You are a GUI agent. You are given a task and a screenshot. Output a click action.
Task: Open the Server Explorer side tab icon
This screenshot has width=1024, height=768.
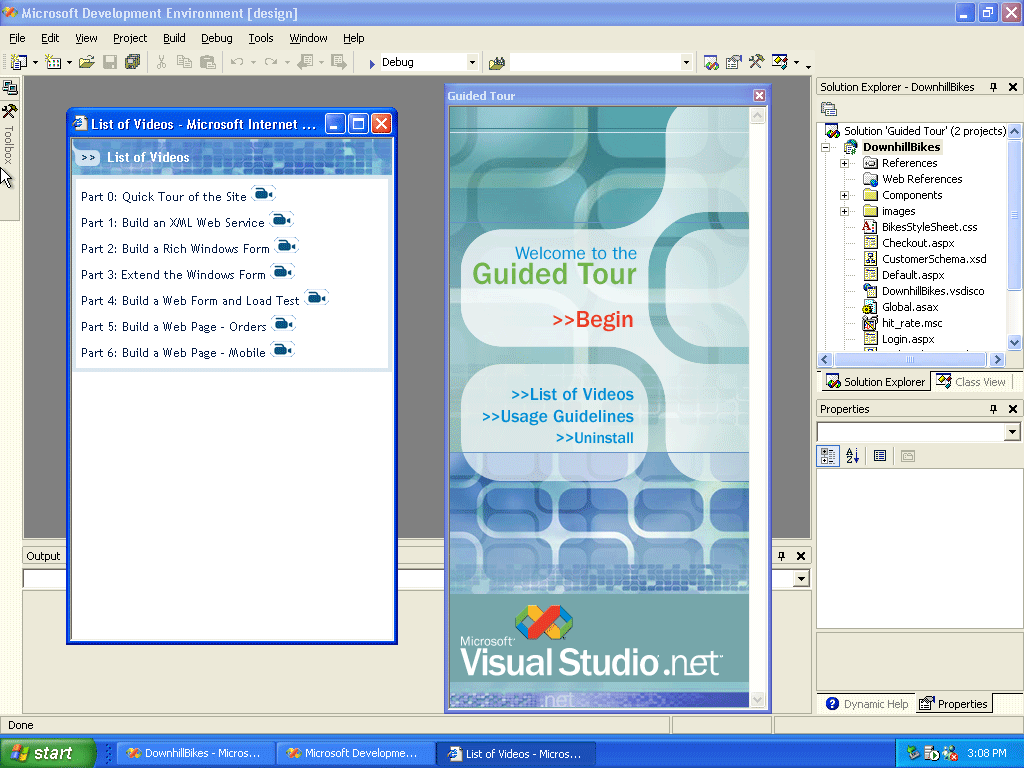coord(10,87)
